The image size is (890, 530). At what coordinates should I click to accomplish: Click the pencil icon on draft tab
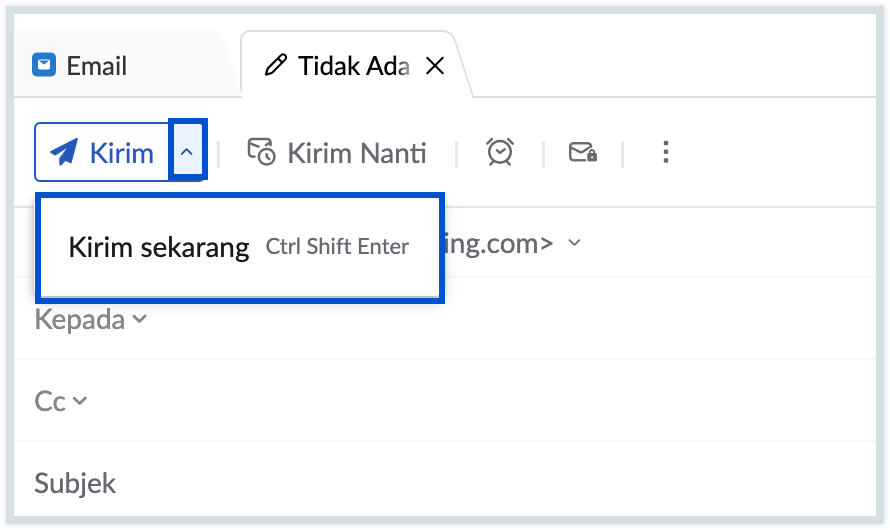[x=274, y=66]
